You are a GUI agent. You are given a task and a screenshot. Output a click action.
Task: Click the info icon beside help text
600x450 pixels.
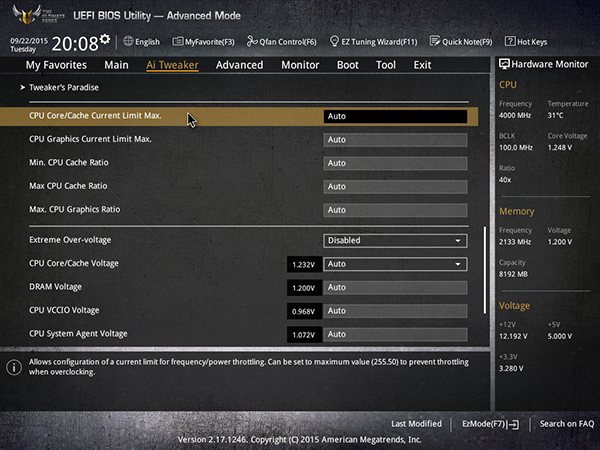pyautogui.click(x=14, y=367)
